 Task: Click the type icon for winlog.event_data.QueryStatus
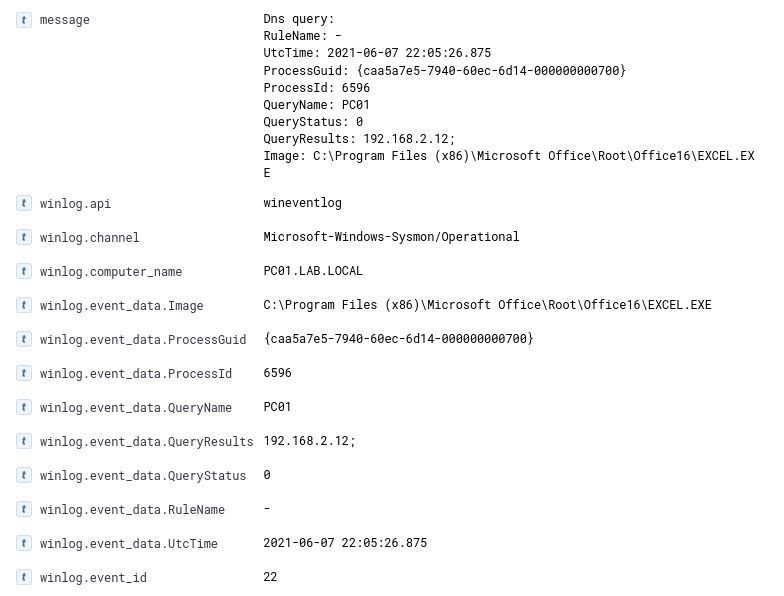click(x=24, y=475)
